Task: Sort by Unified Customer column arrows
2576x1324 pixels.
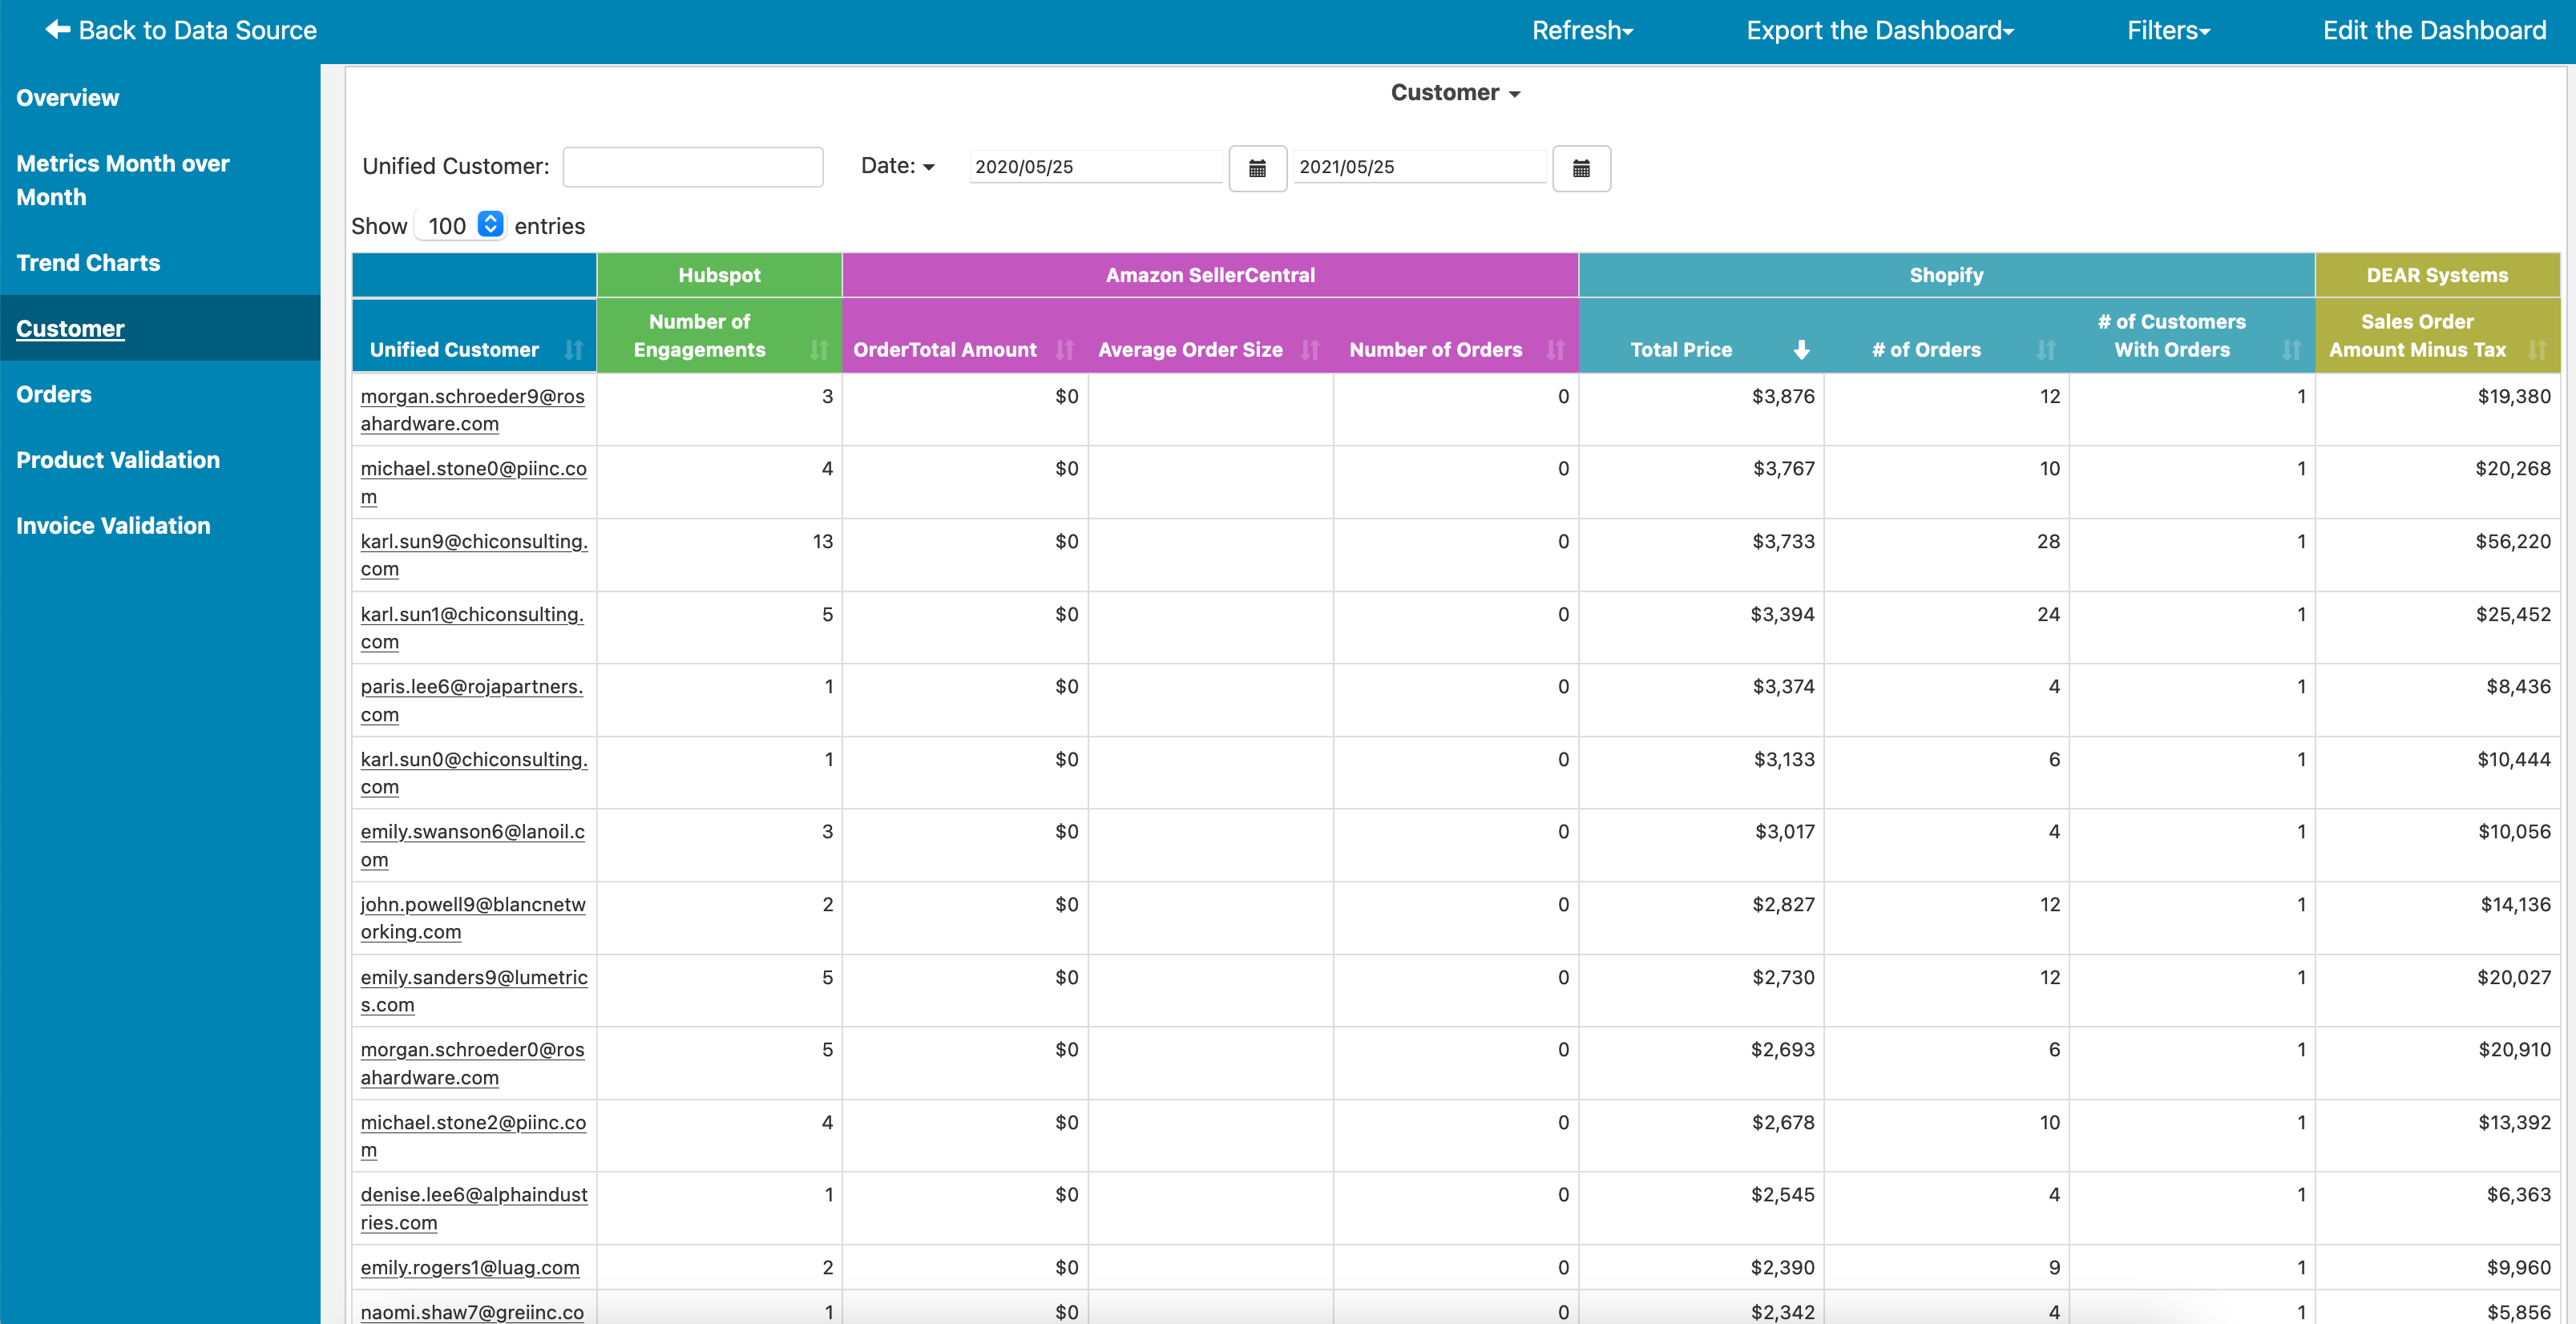Action: [x=573, y=350]
